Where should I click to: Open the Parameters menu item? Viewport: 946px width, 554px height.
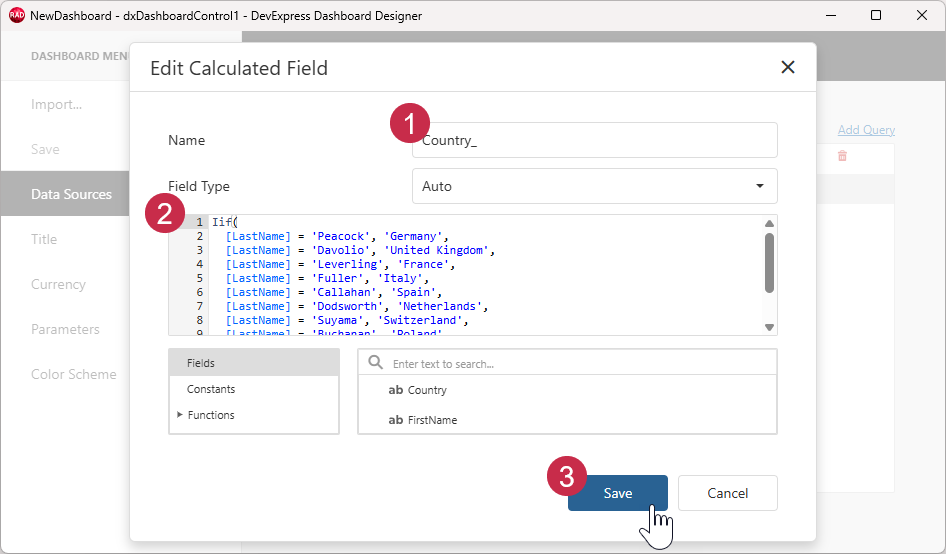65,329
